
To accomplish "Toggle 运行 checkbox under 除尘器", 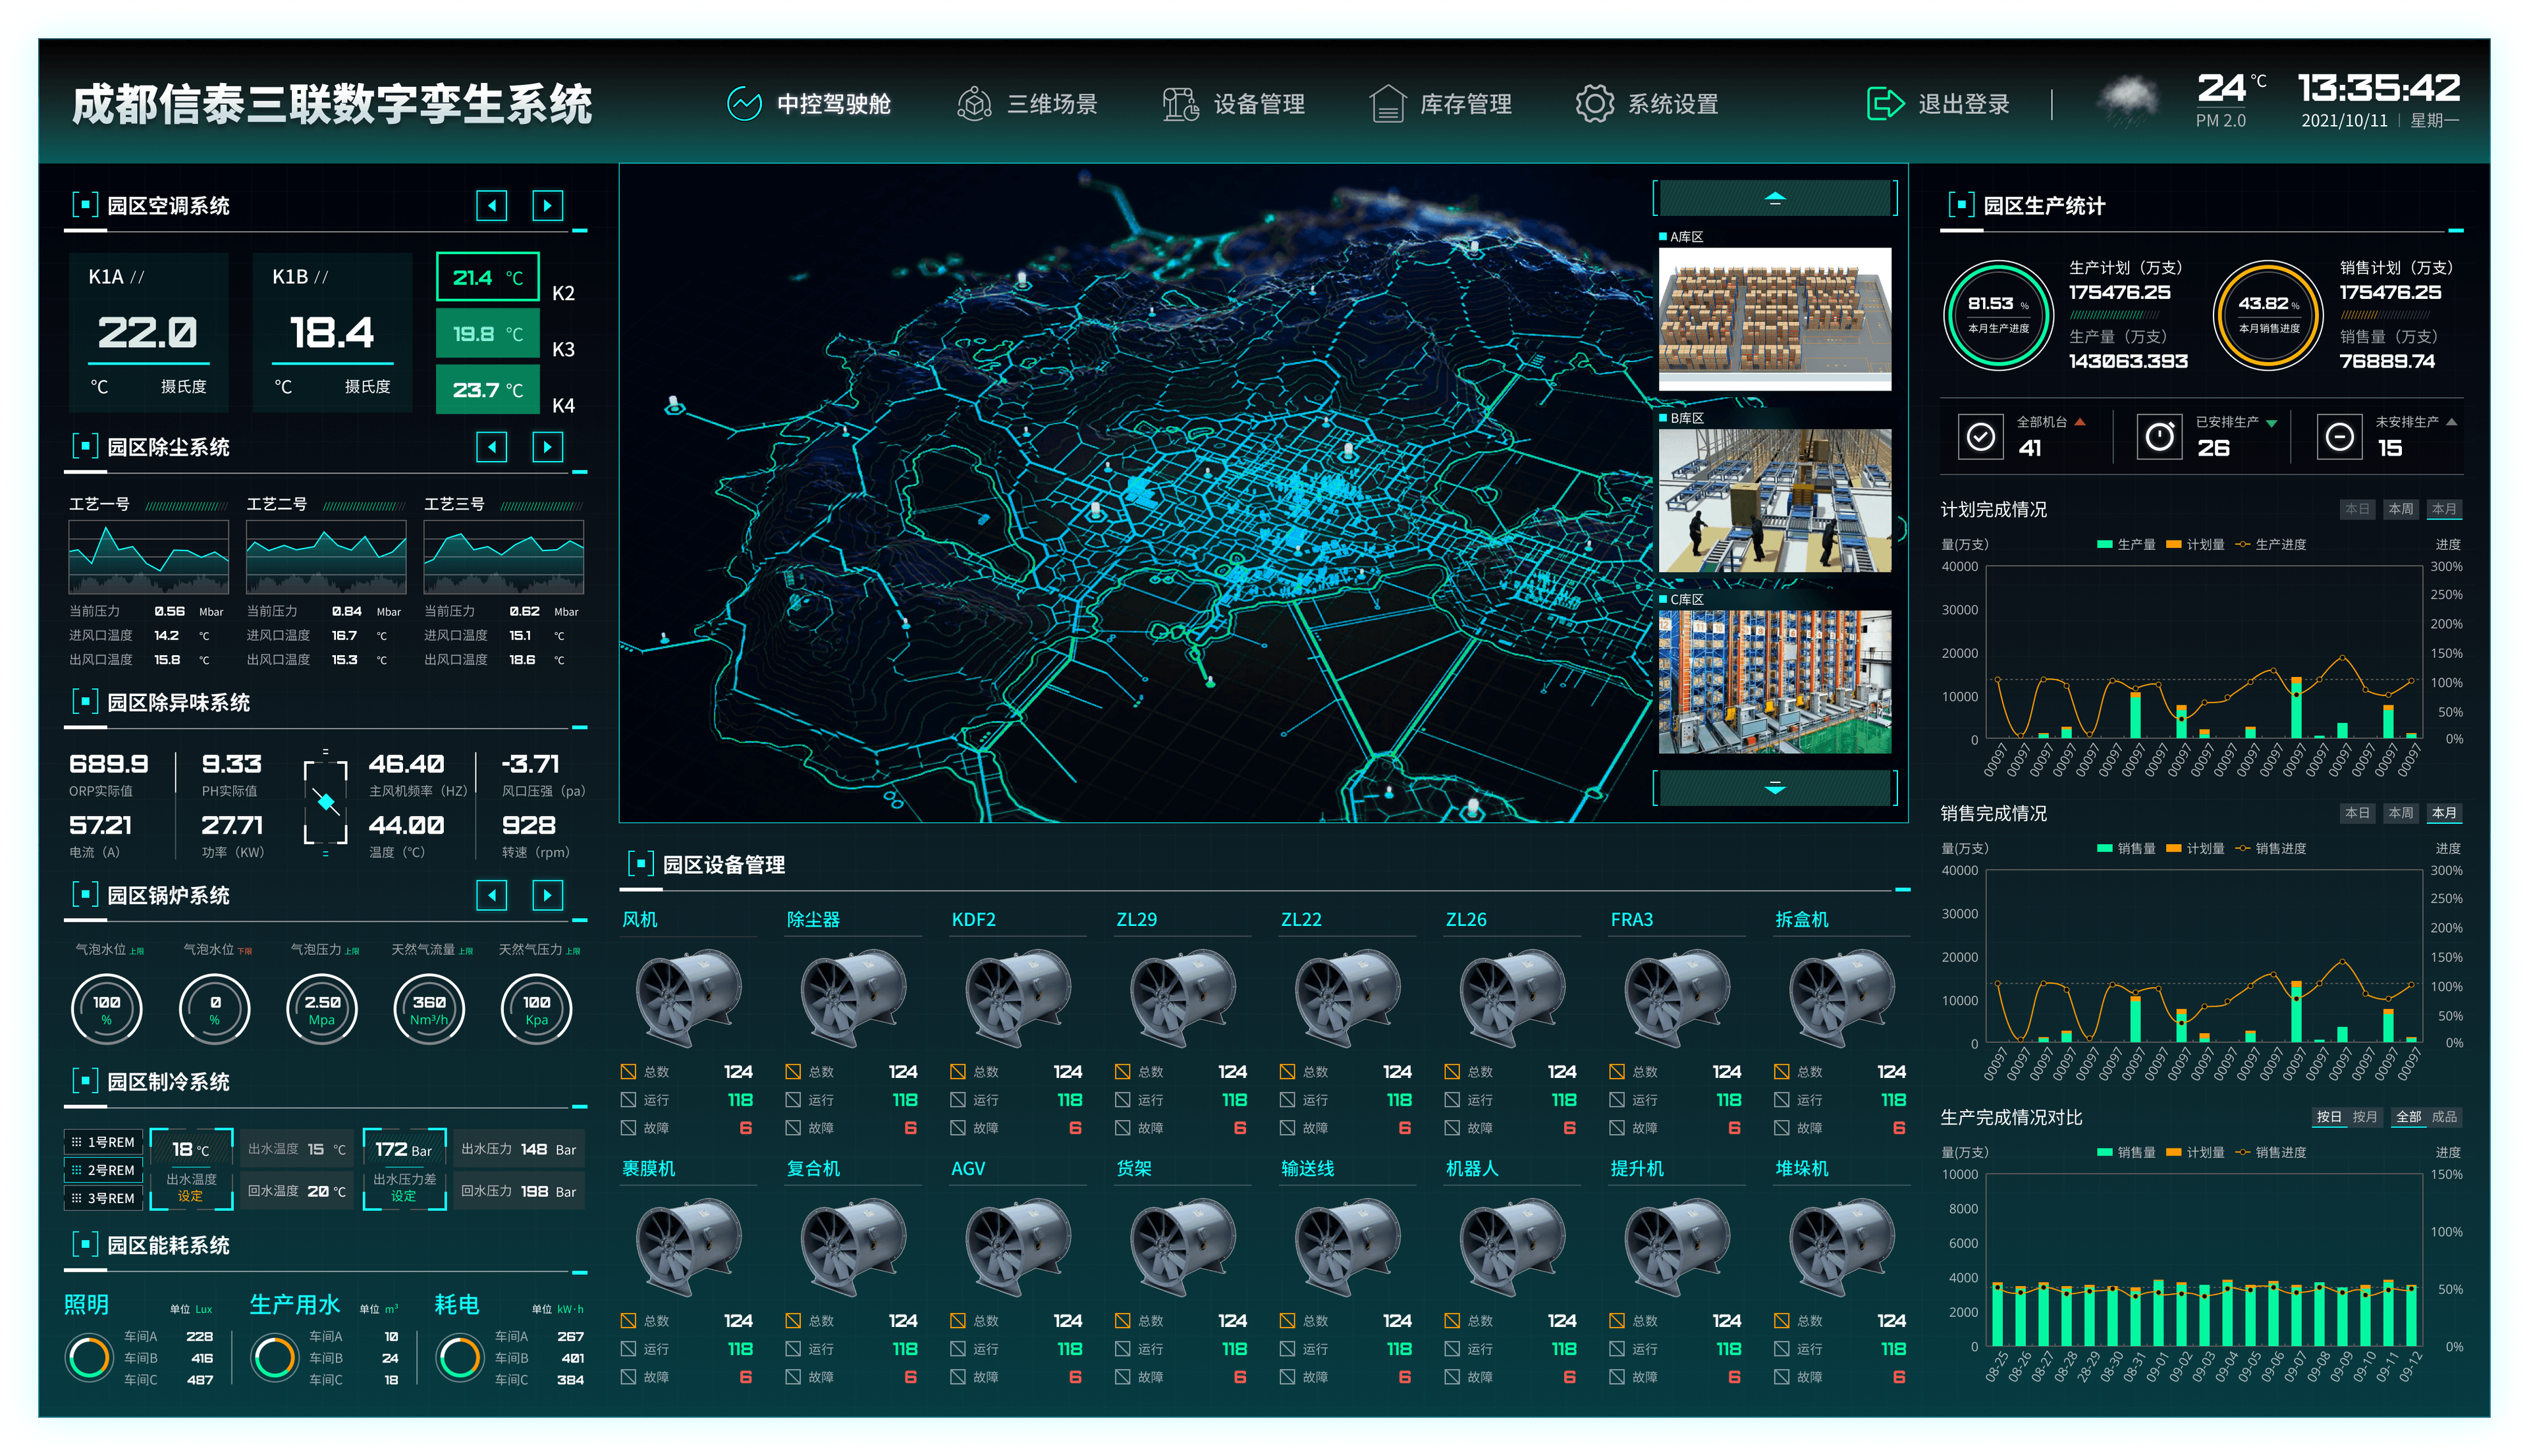I will (x=793, y=1100).
